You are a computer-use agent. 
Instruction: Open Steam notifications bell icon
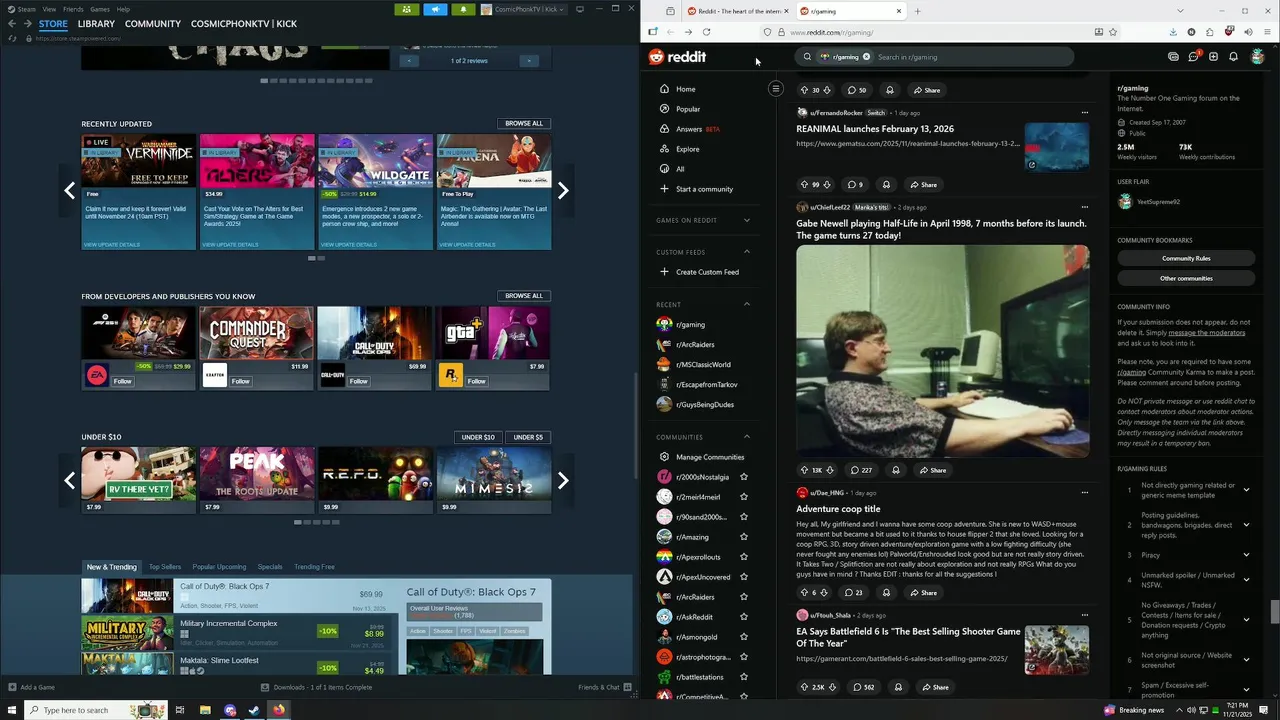coord(463,9)
